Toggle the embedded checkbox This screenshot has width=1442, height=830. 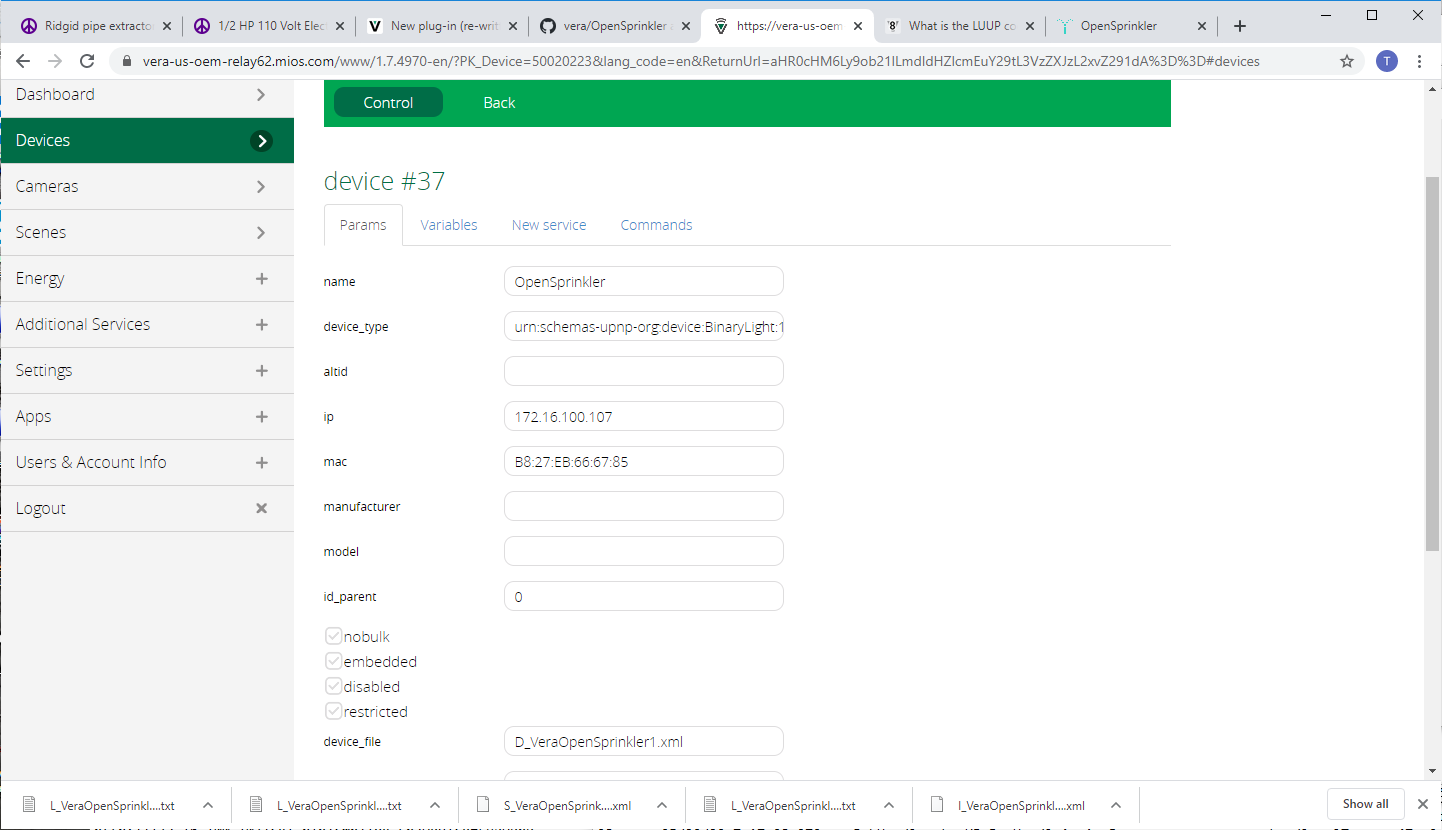click(334, 662)
